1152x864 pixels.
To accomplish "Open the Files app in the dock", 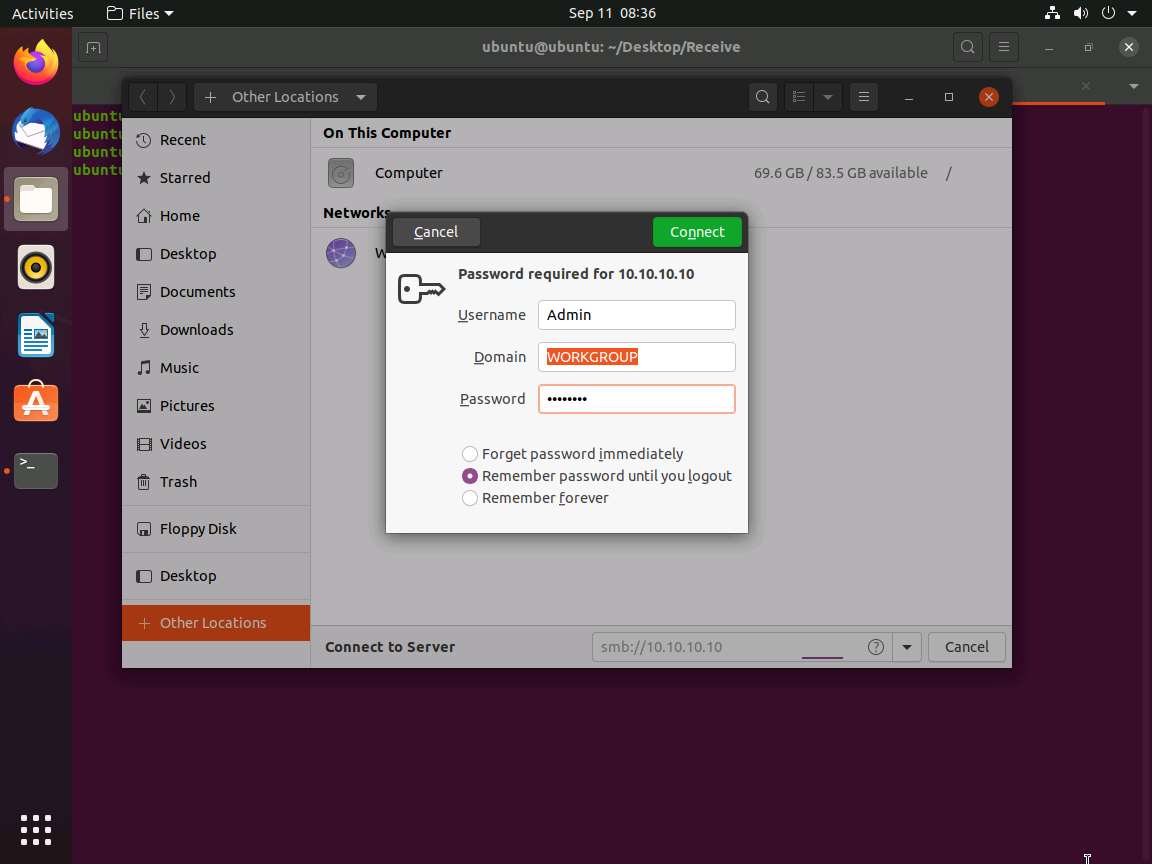I will point(35,199).
